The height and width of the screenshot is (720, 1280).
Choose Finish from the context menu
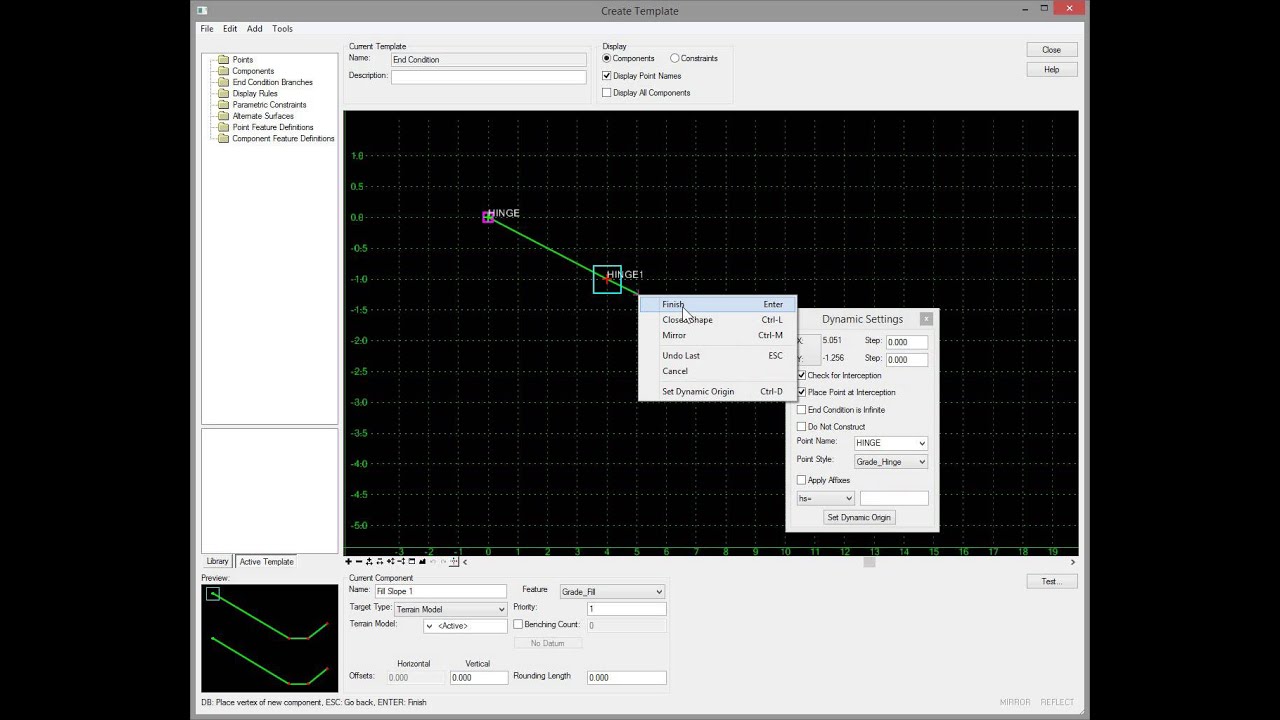pos(718,305)
